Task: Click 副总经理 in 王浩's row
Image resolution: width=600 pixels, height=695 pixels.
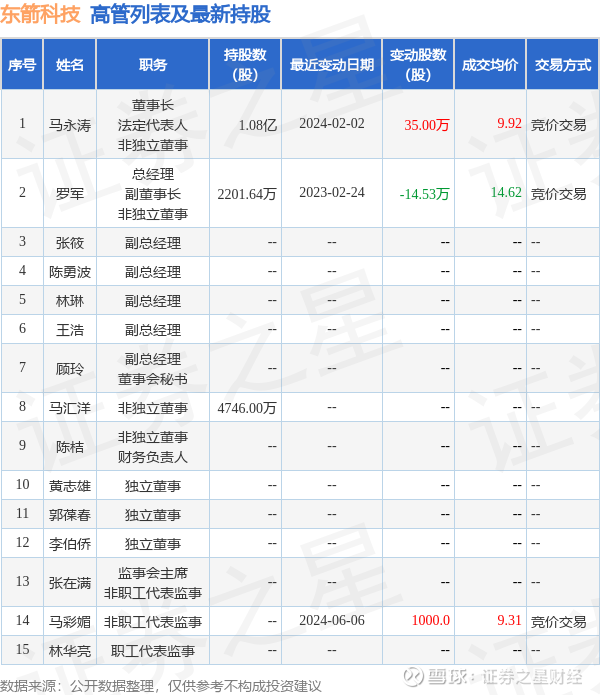Action: pyautogui.click(x=152, y=330)
